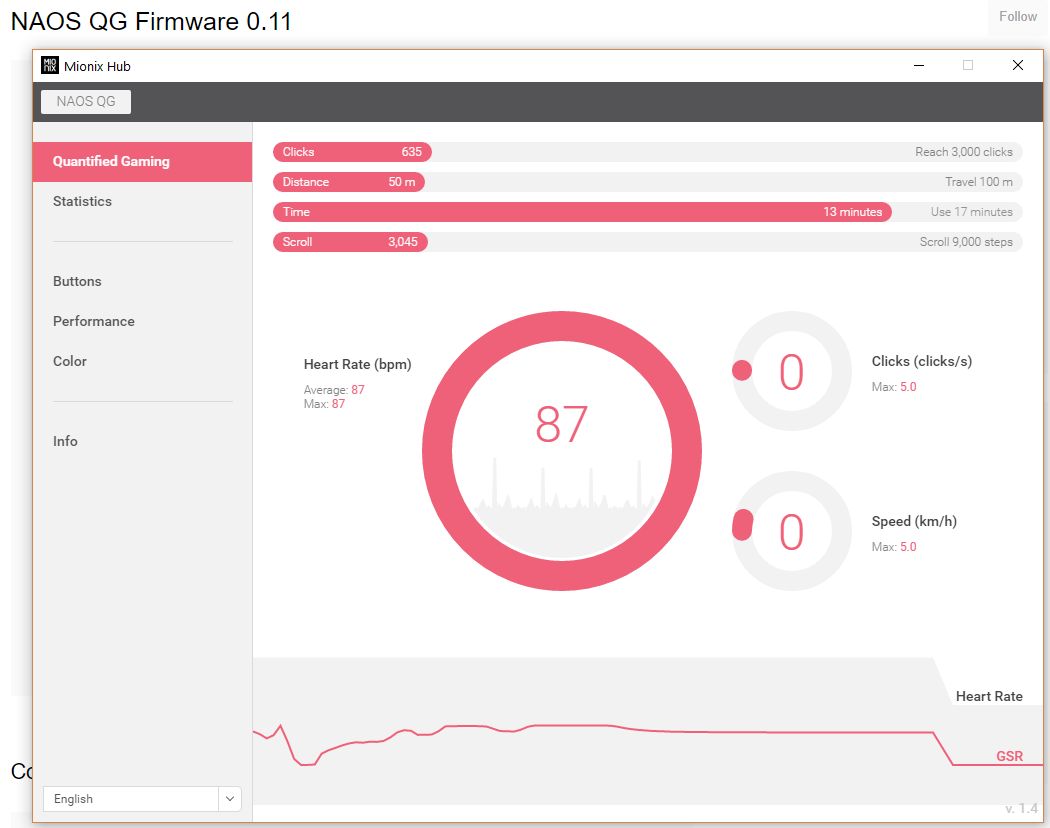
Task: Maximize the Mionix Hub window
Action: (x=968, y=65)
